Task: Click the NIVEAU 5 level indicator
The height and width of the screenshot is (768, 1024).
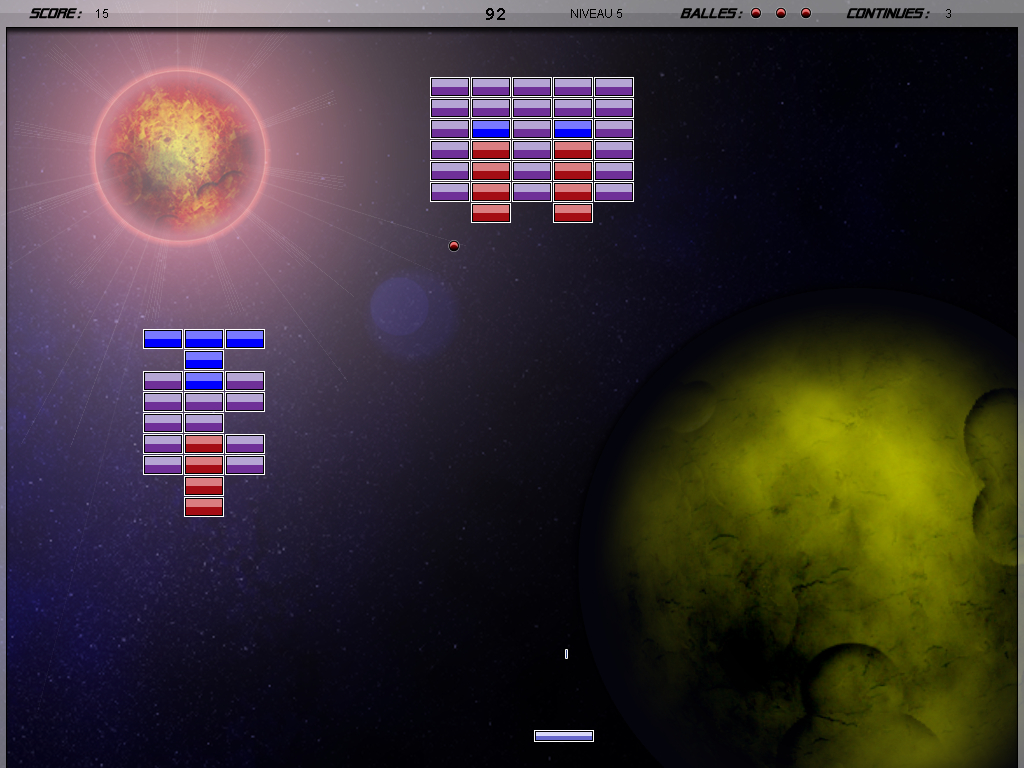Action: (x=596, y=14)
